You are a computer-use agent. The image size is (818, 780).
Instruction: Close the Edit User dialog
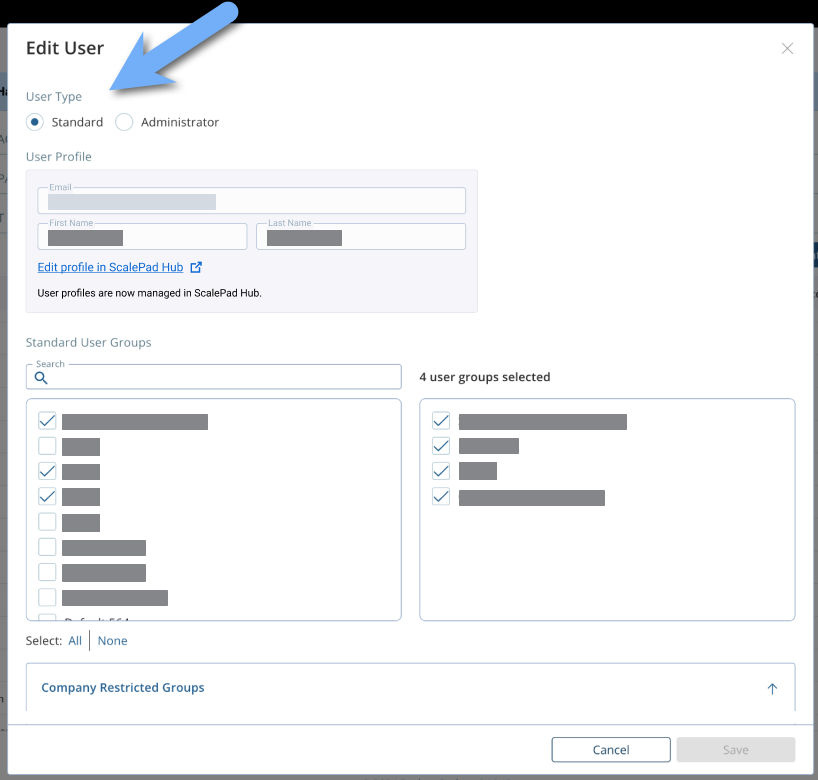coord(787,49)
